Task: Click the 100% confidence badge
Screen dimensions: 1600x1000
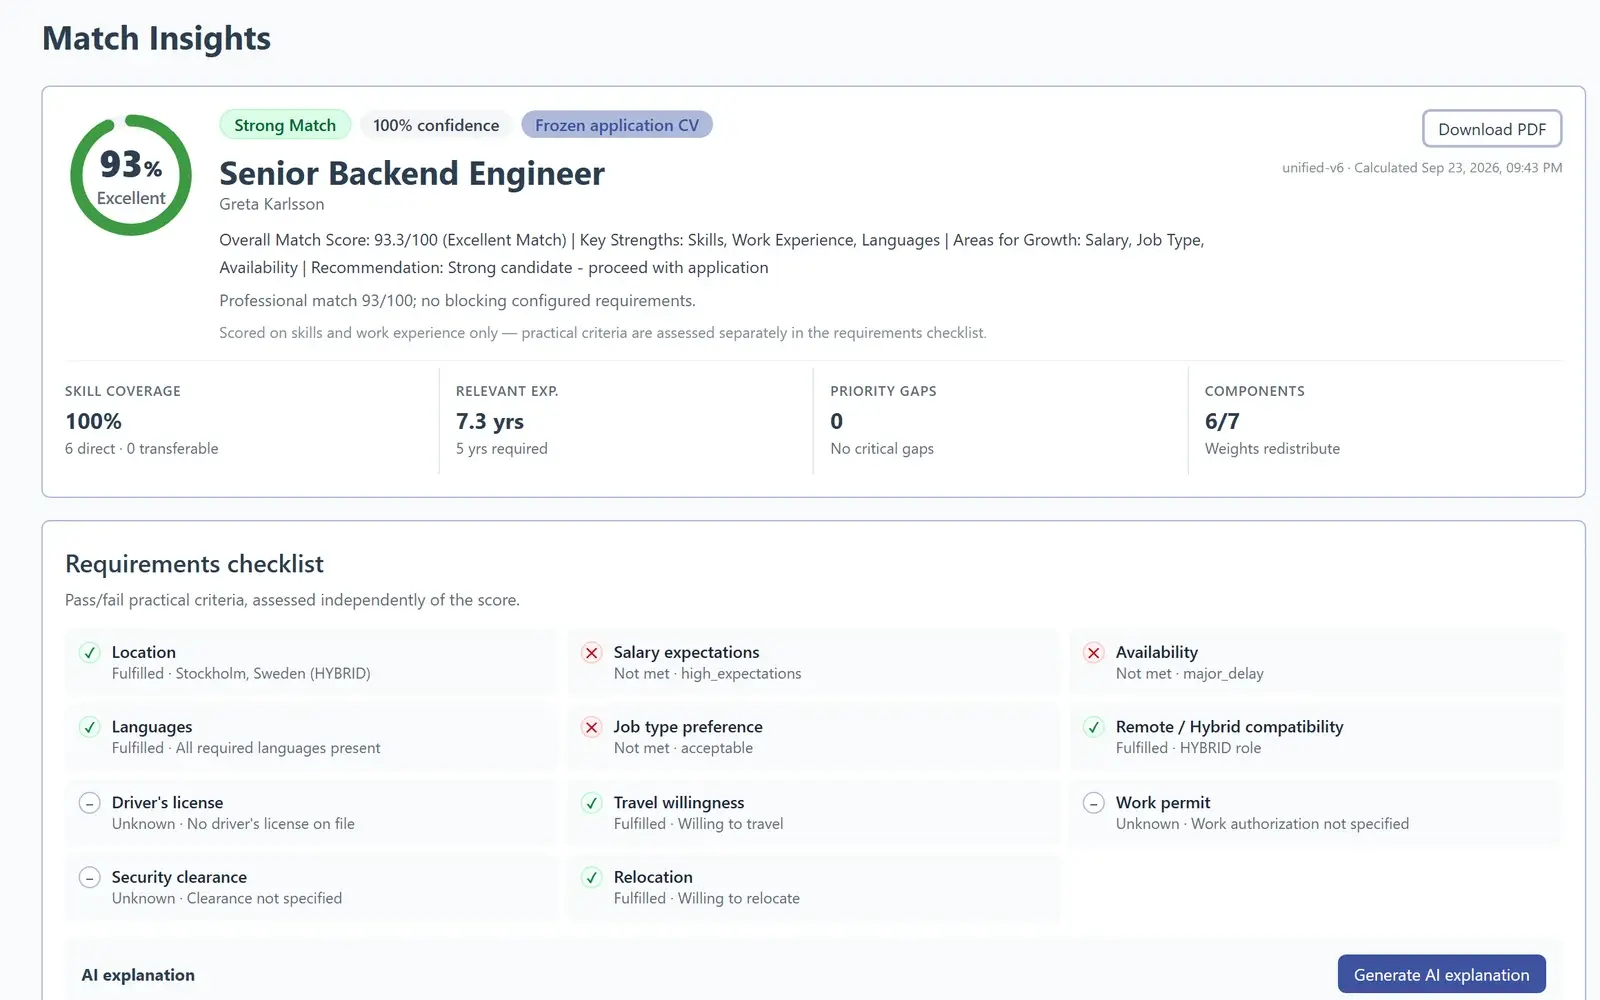Action: tap(436, 125)
